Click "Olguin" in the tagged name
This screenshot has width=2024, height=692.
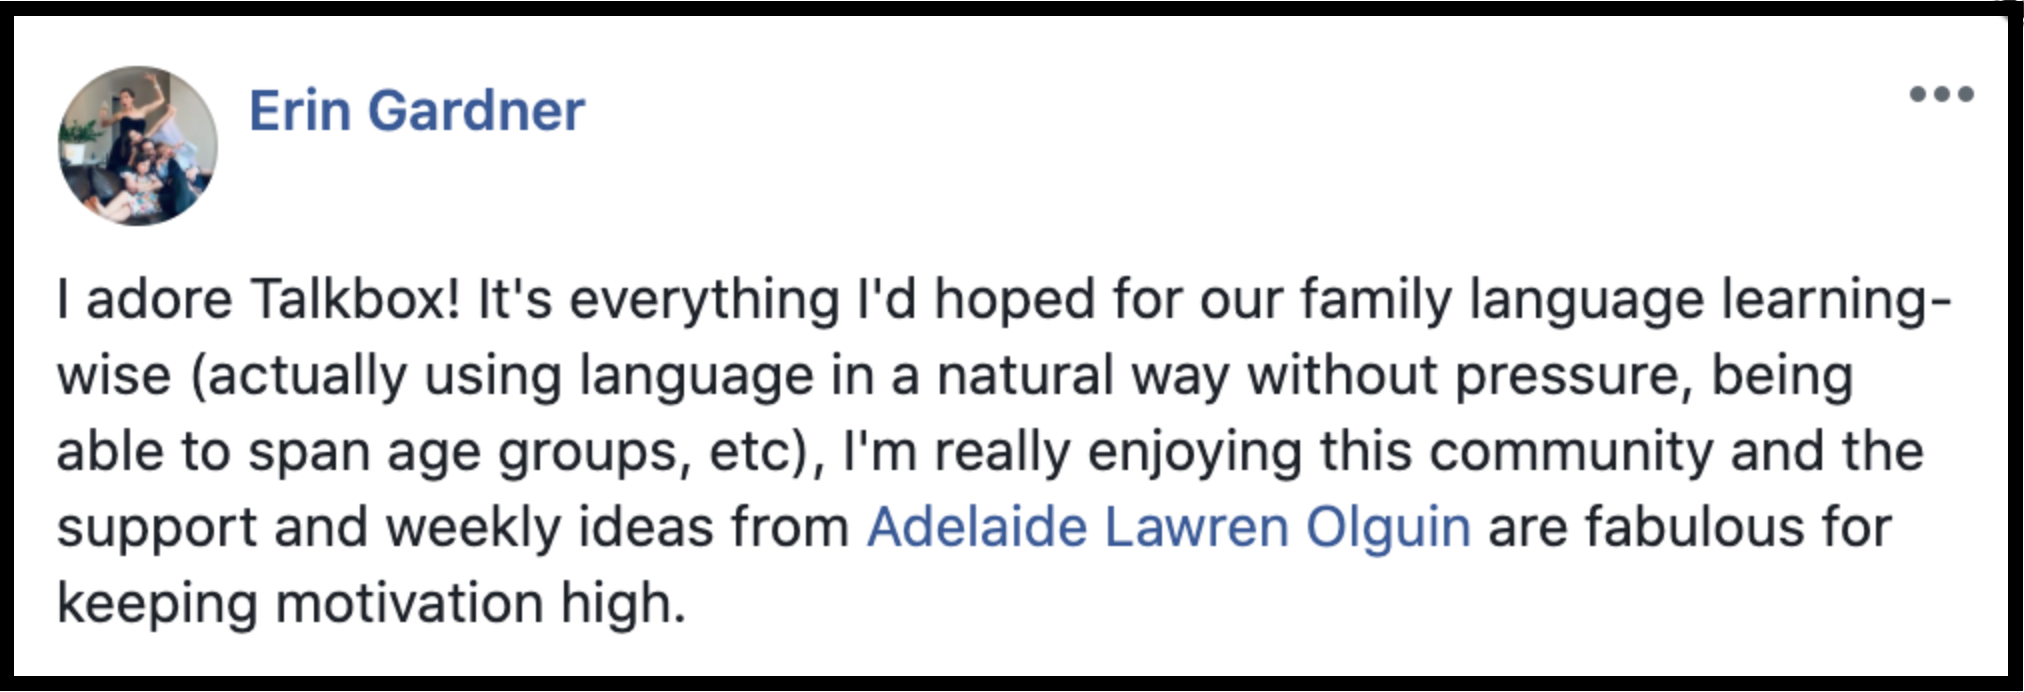click(1388, 530)
